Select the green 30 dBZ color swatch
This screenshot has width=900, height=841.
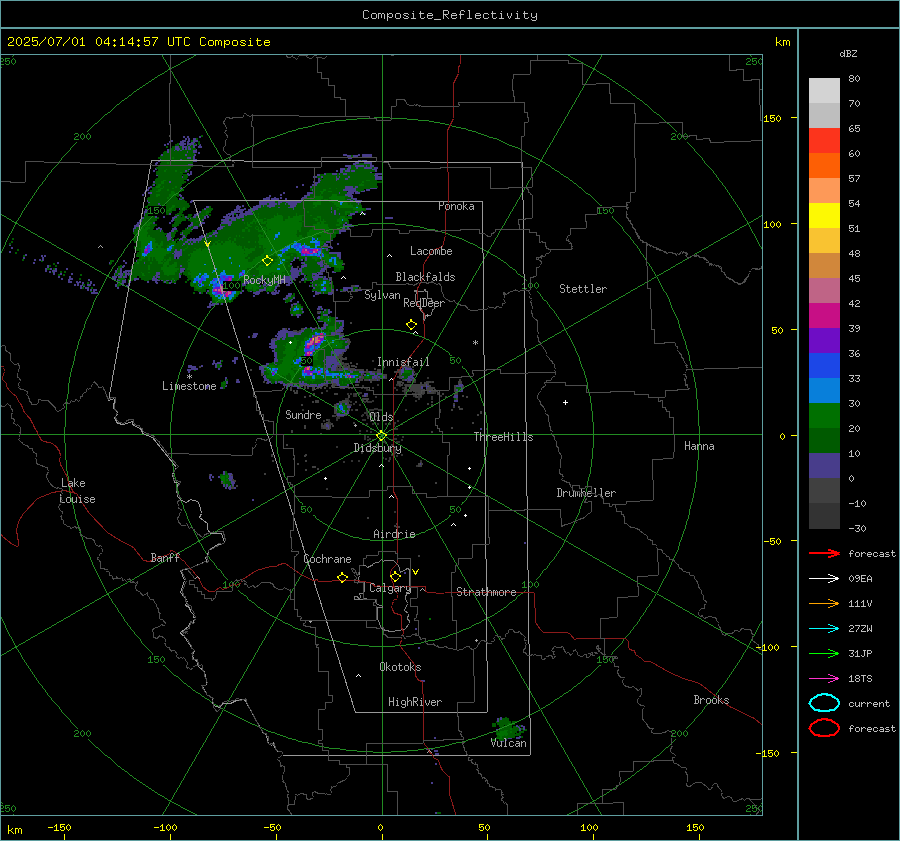(x=824, y=415)
